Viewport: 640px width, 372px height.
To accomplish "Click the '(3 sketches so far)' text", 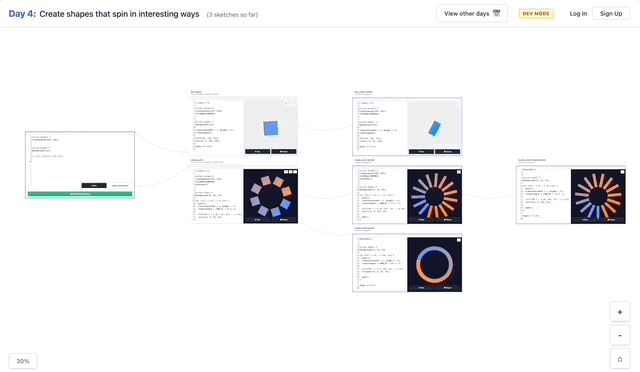I will tap(232, 15).
